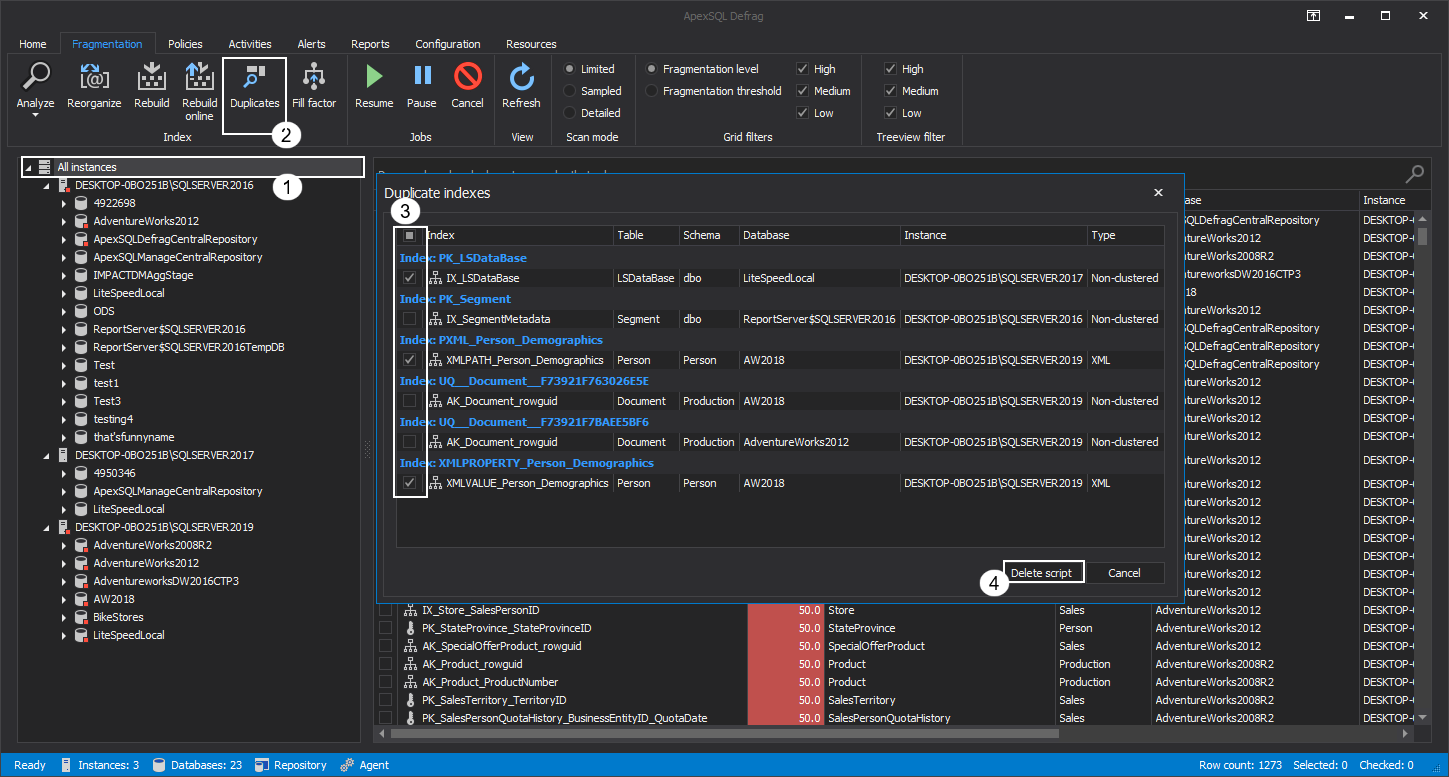Check the IX_SegmentMetadata duplicate index
Viewport: 1449px width, 777px height.
tap(411, 318)
